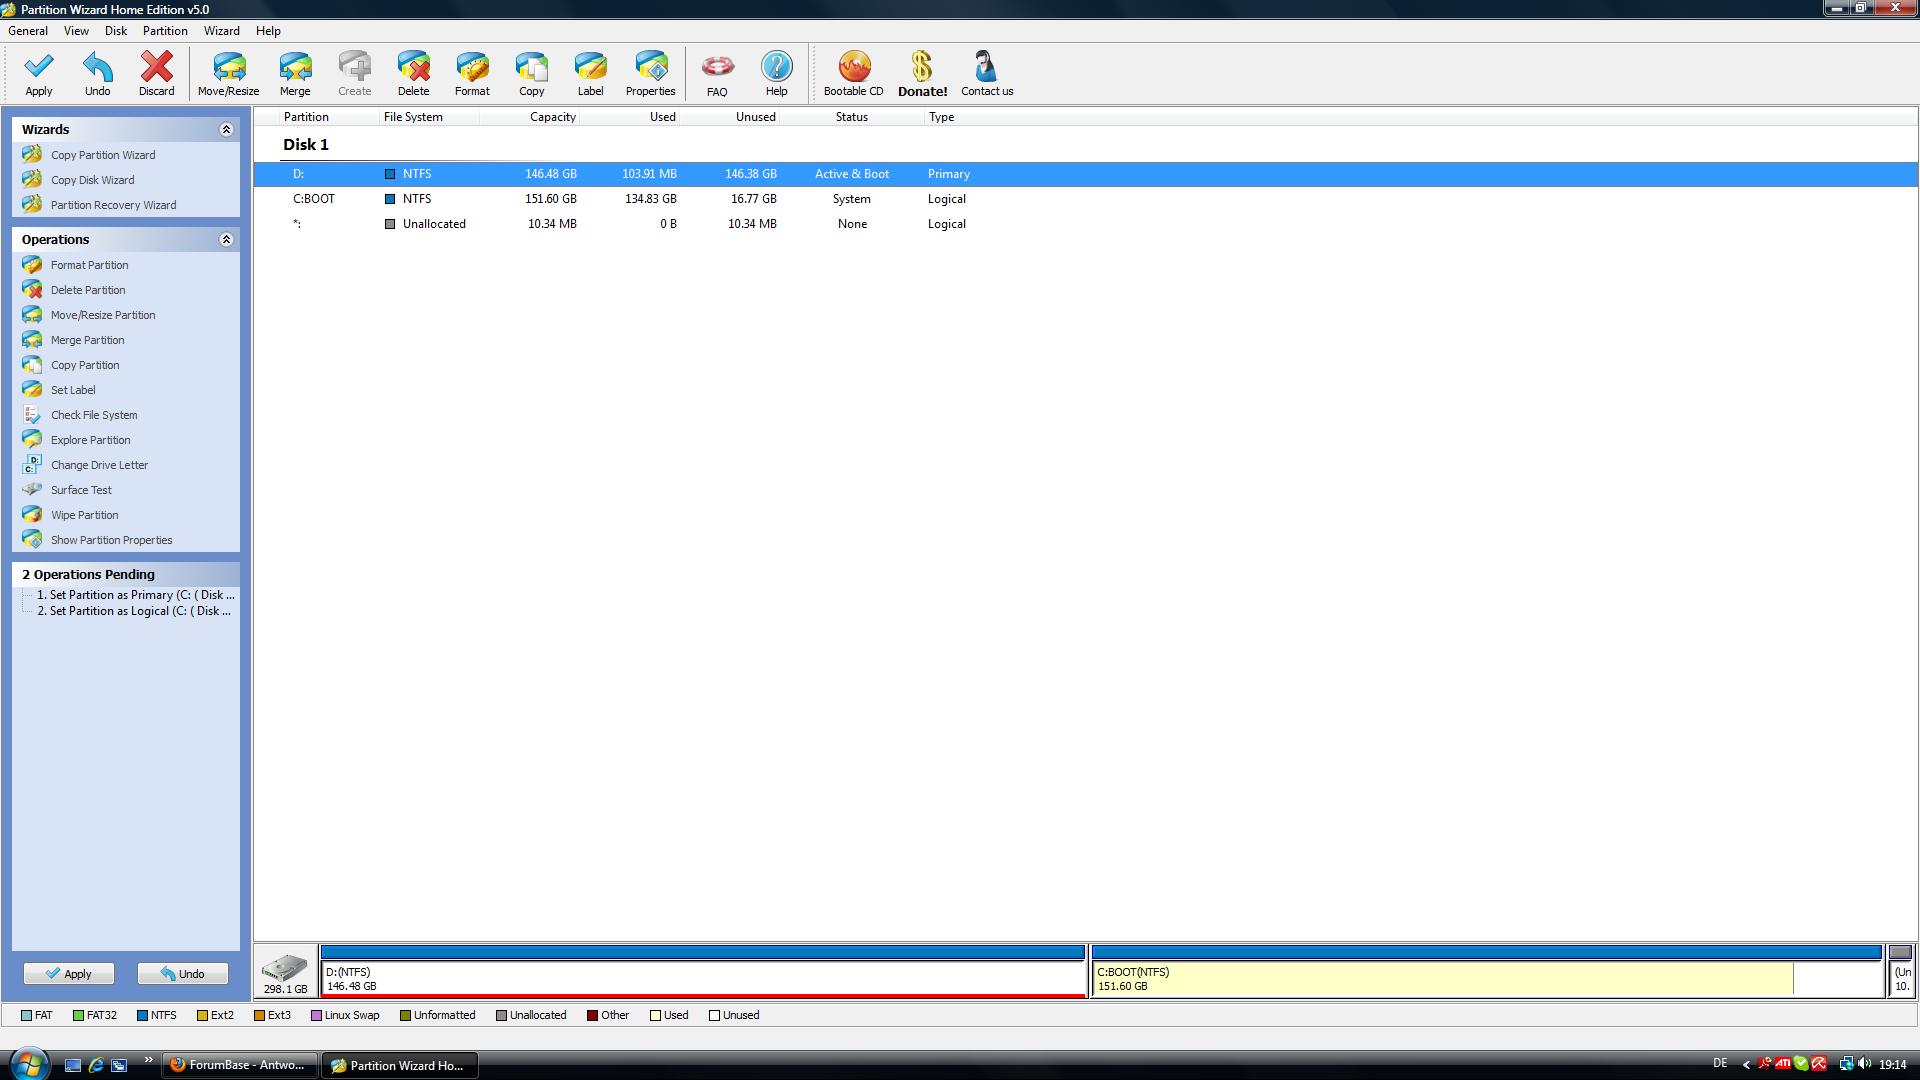Open the Bootable CD tool

click(853, 68)
